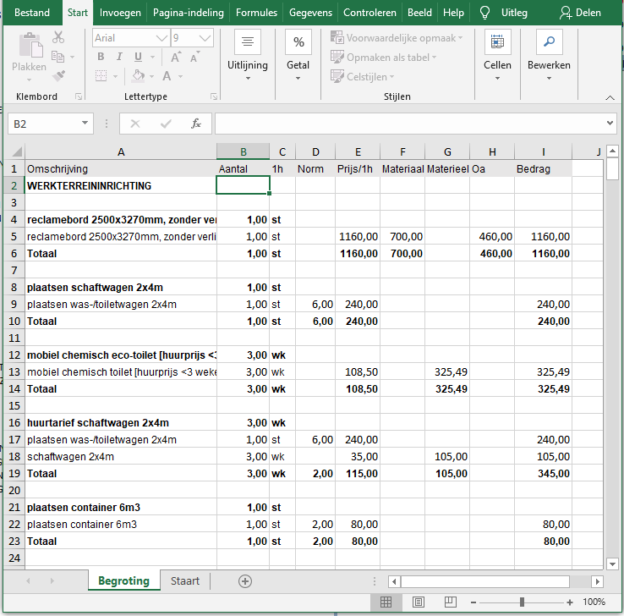Click the cell borders icon

(101, 76)
